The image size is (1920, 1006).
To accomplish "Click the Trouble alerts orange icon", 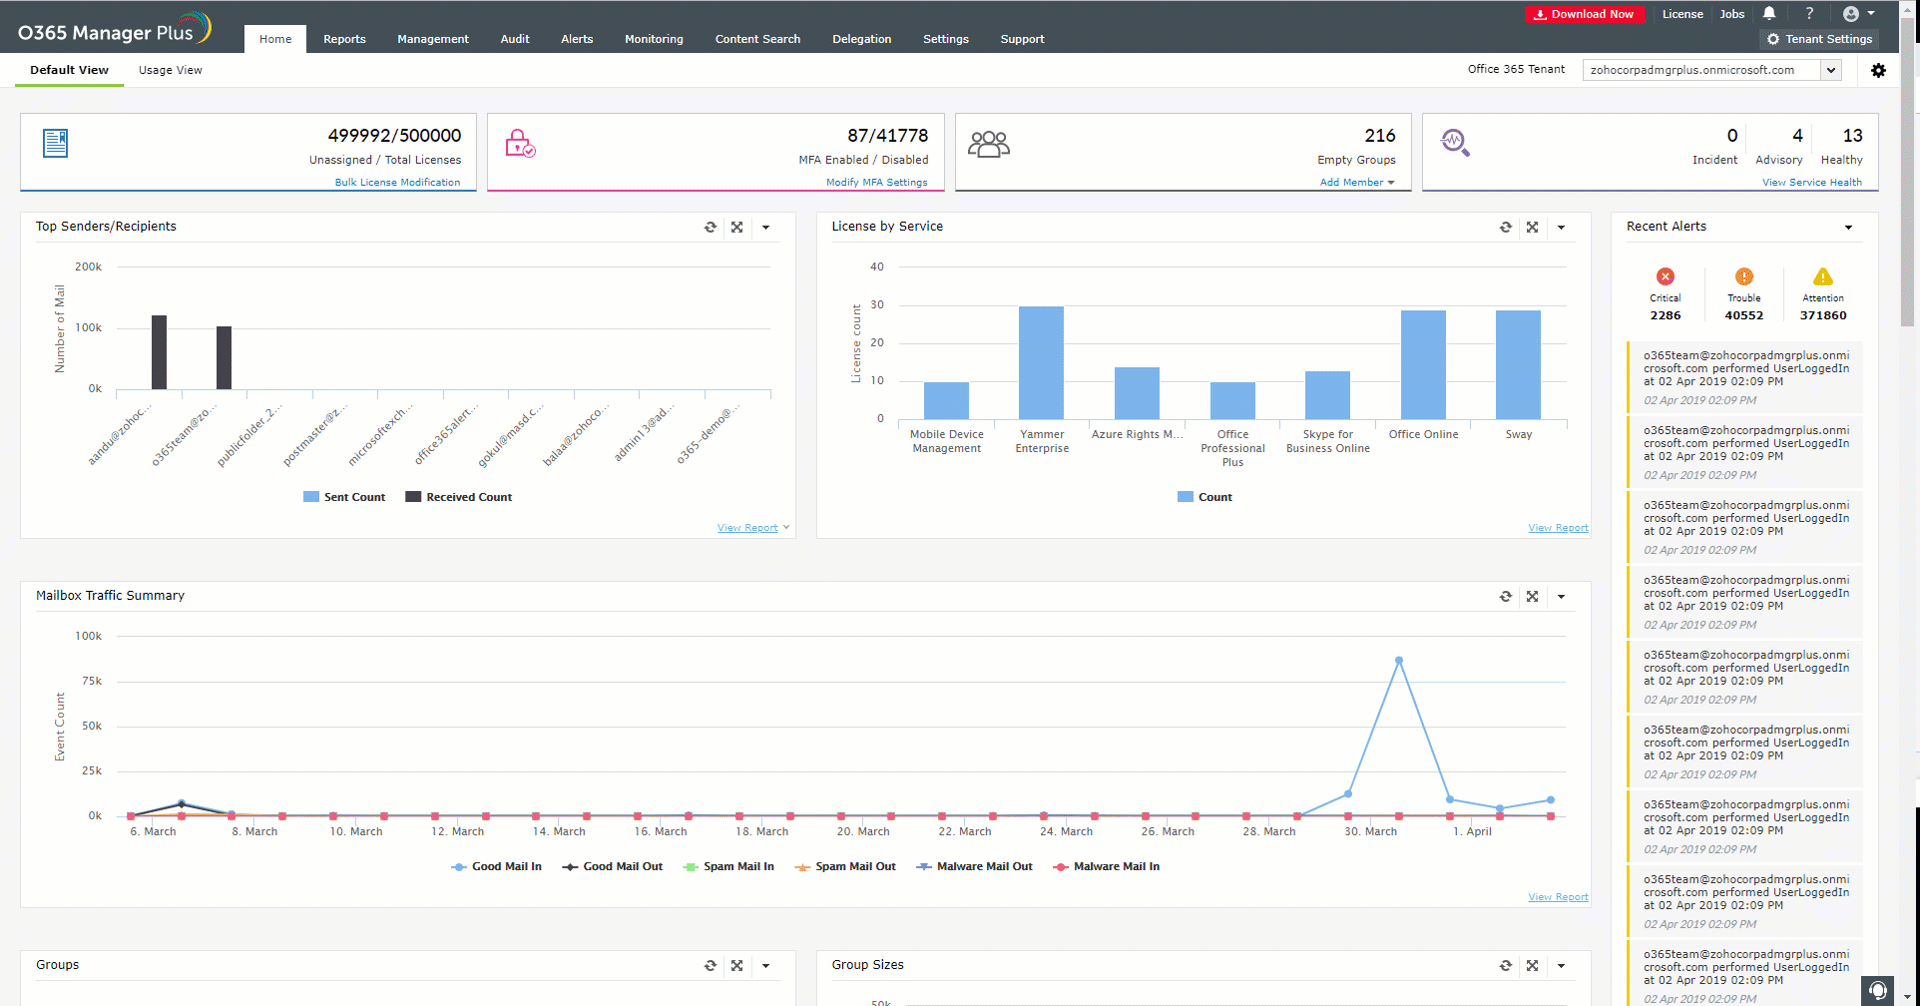I will coord(1744,277).
